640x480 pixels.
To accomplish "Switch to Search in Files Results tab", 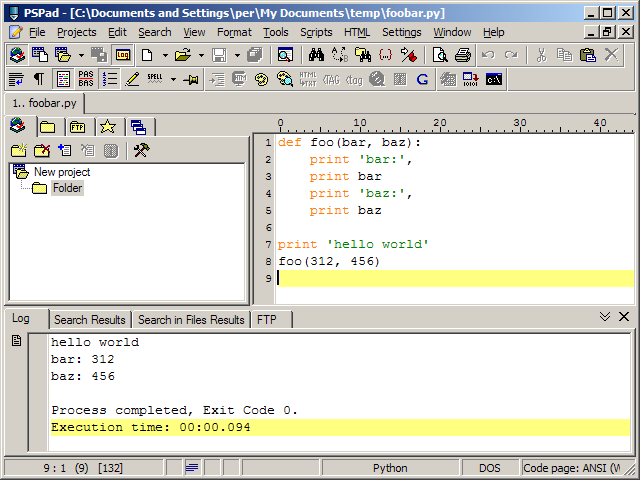I will click(191, 320).
